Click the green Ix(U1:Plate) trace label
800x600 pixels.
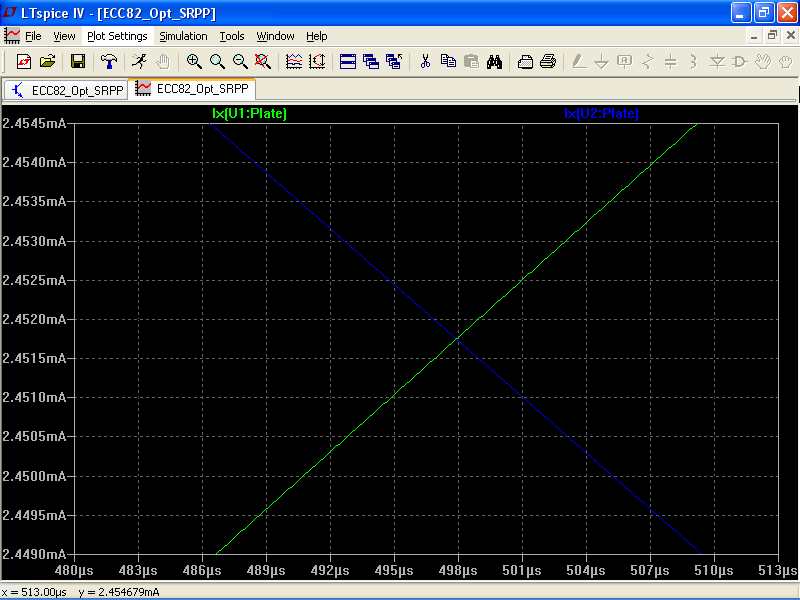tap(249, 113)
